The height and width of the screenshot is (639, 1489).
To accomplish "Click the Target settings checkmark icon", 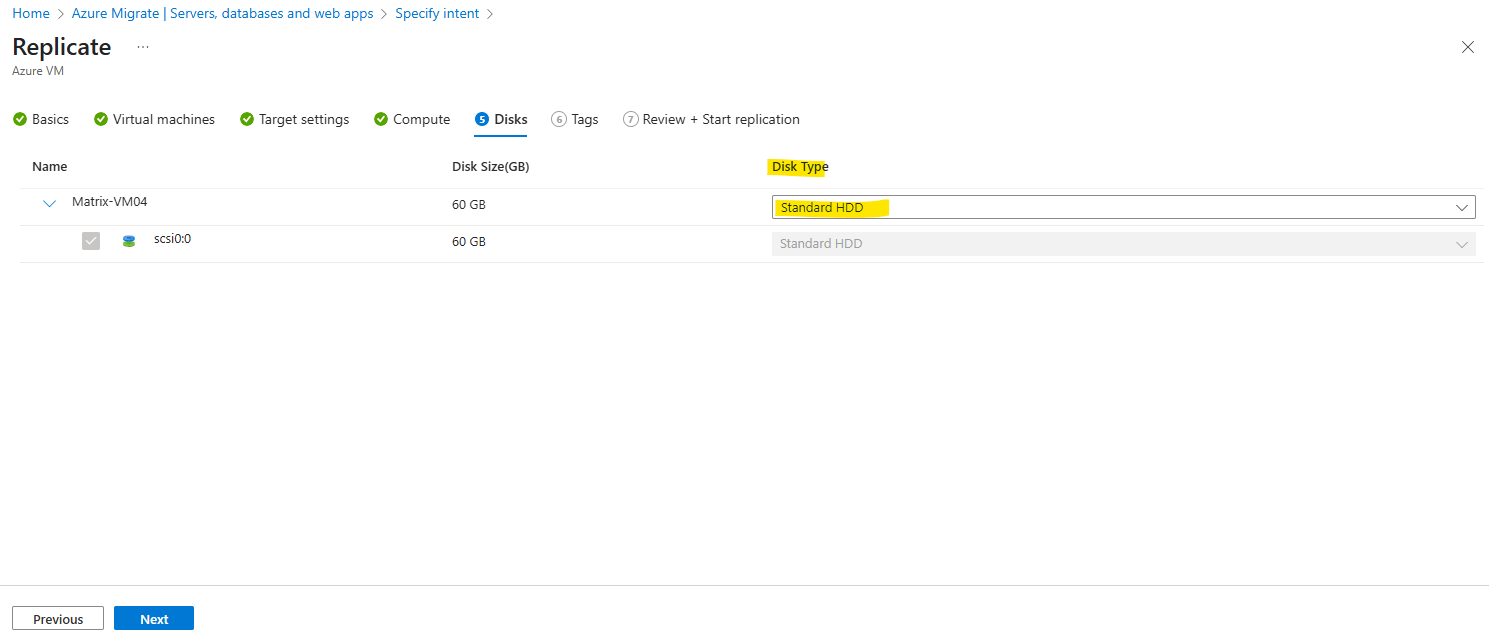I will [x=247, y=119].
